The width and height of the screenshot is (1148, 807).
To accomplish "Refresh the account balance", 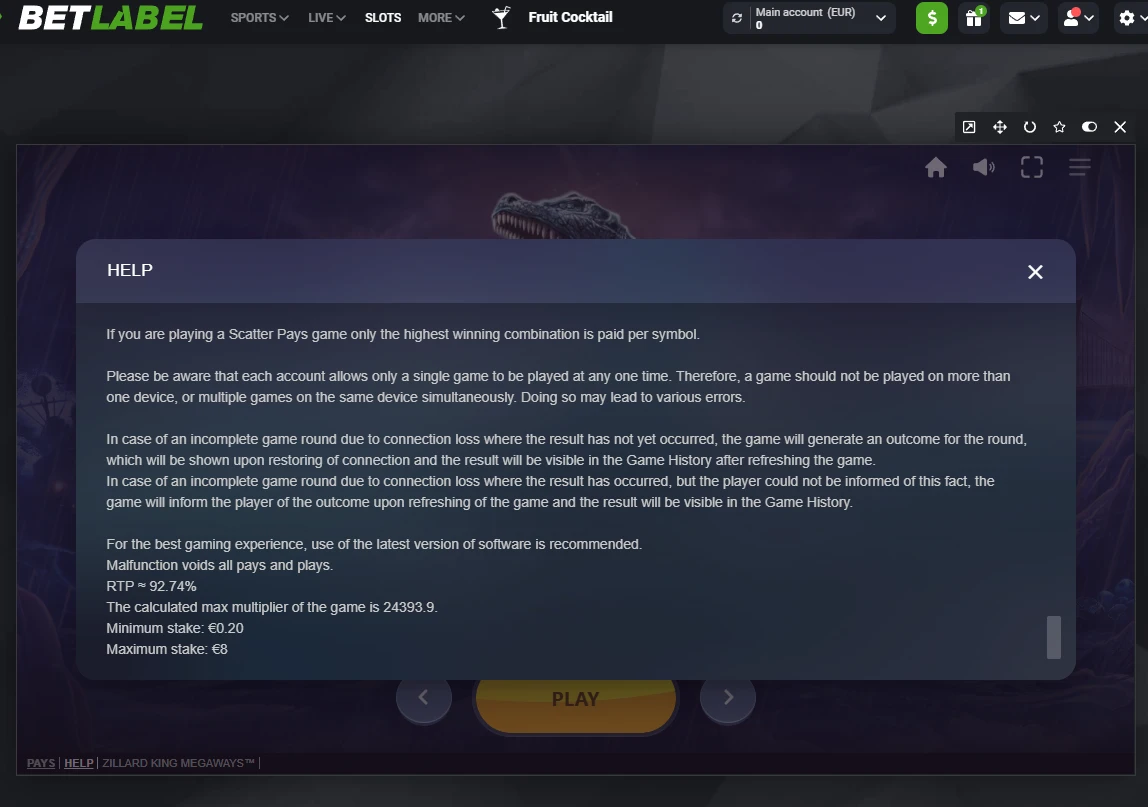I will click(737, 18).
